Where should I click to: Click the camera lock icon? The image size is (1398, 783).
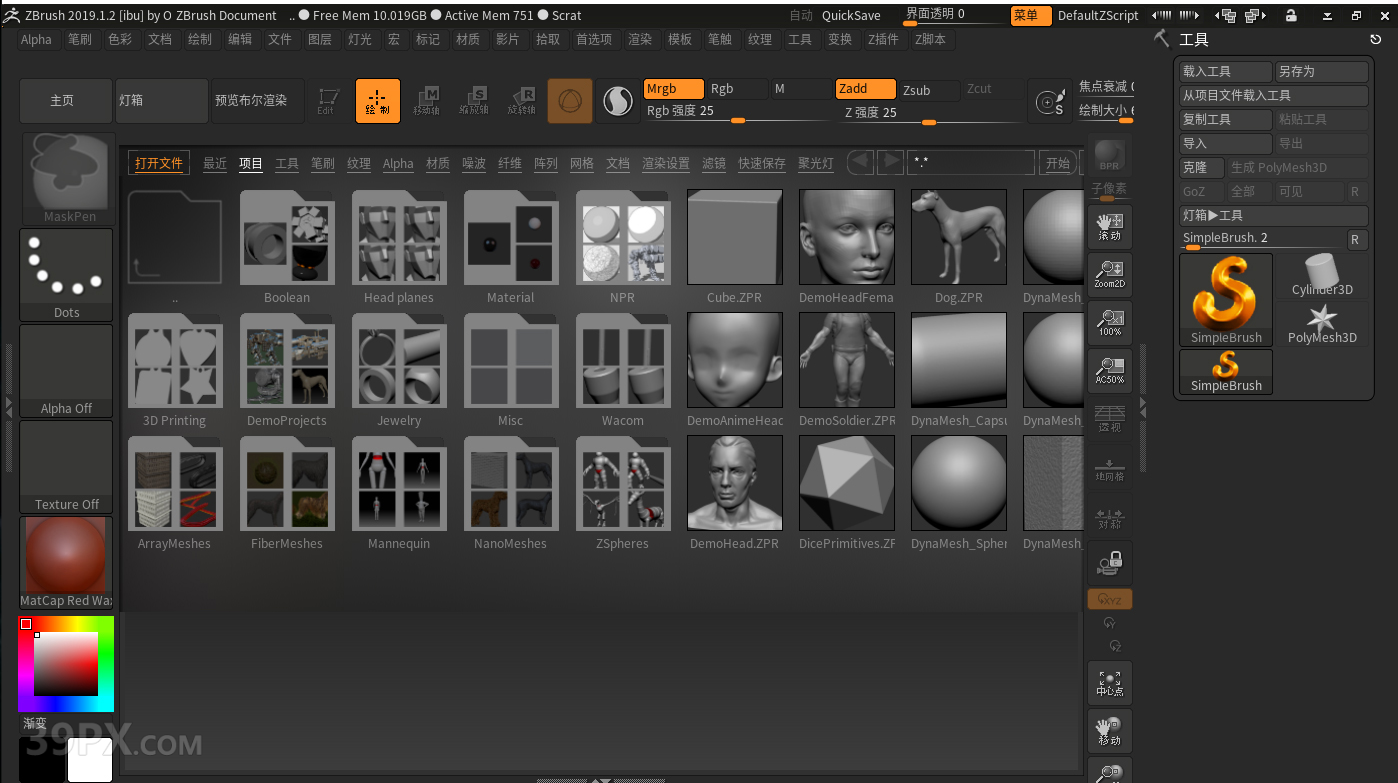click(x=1110, y=563)
